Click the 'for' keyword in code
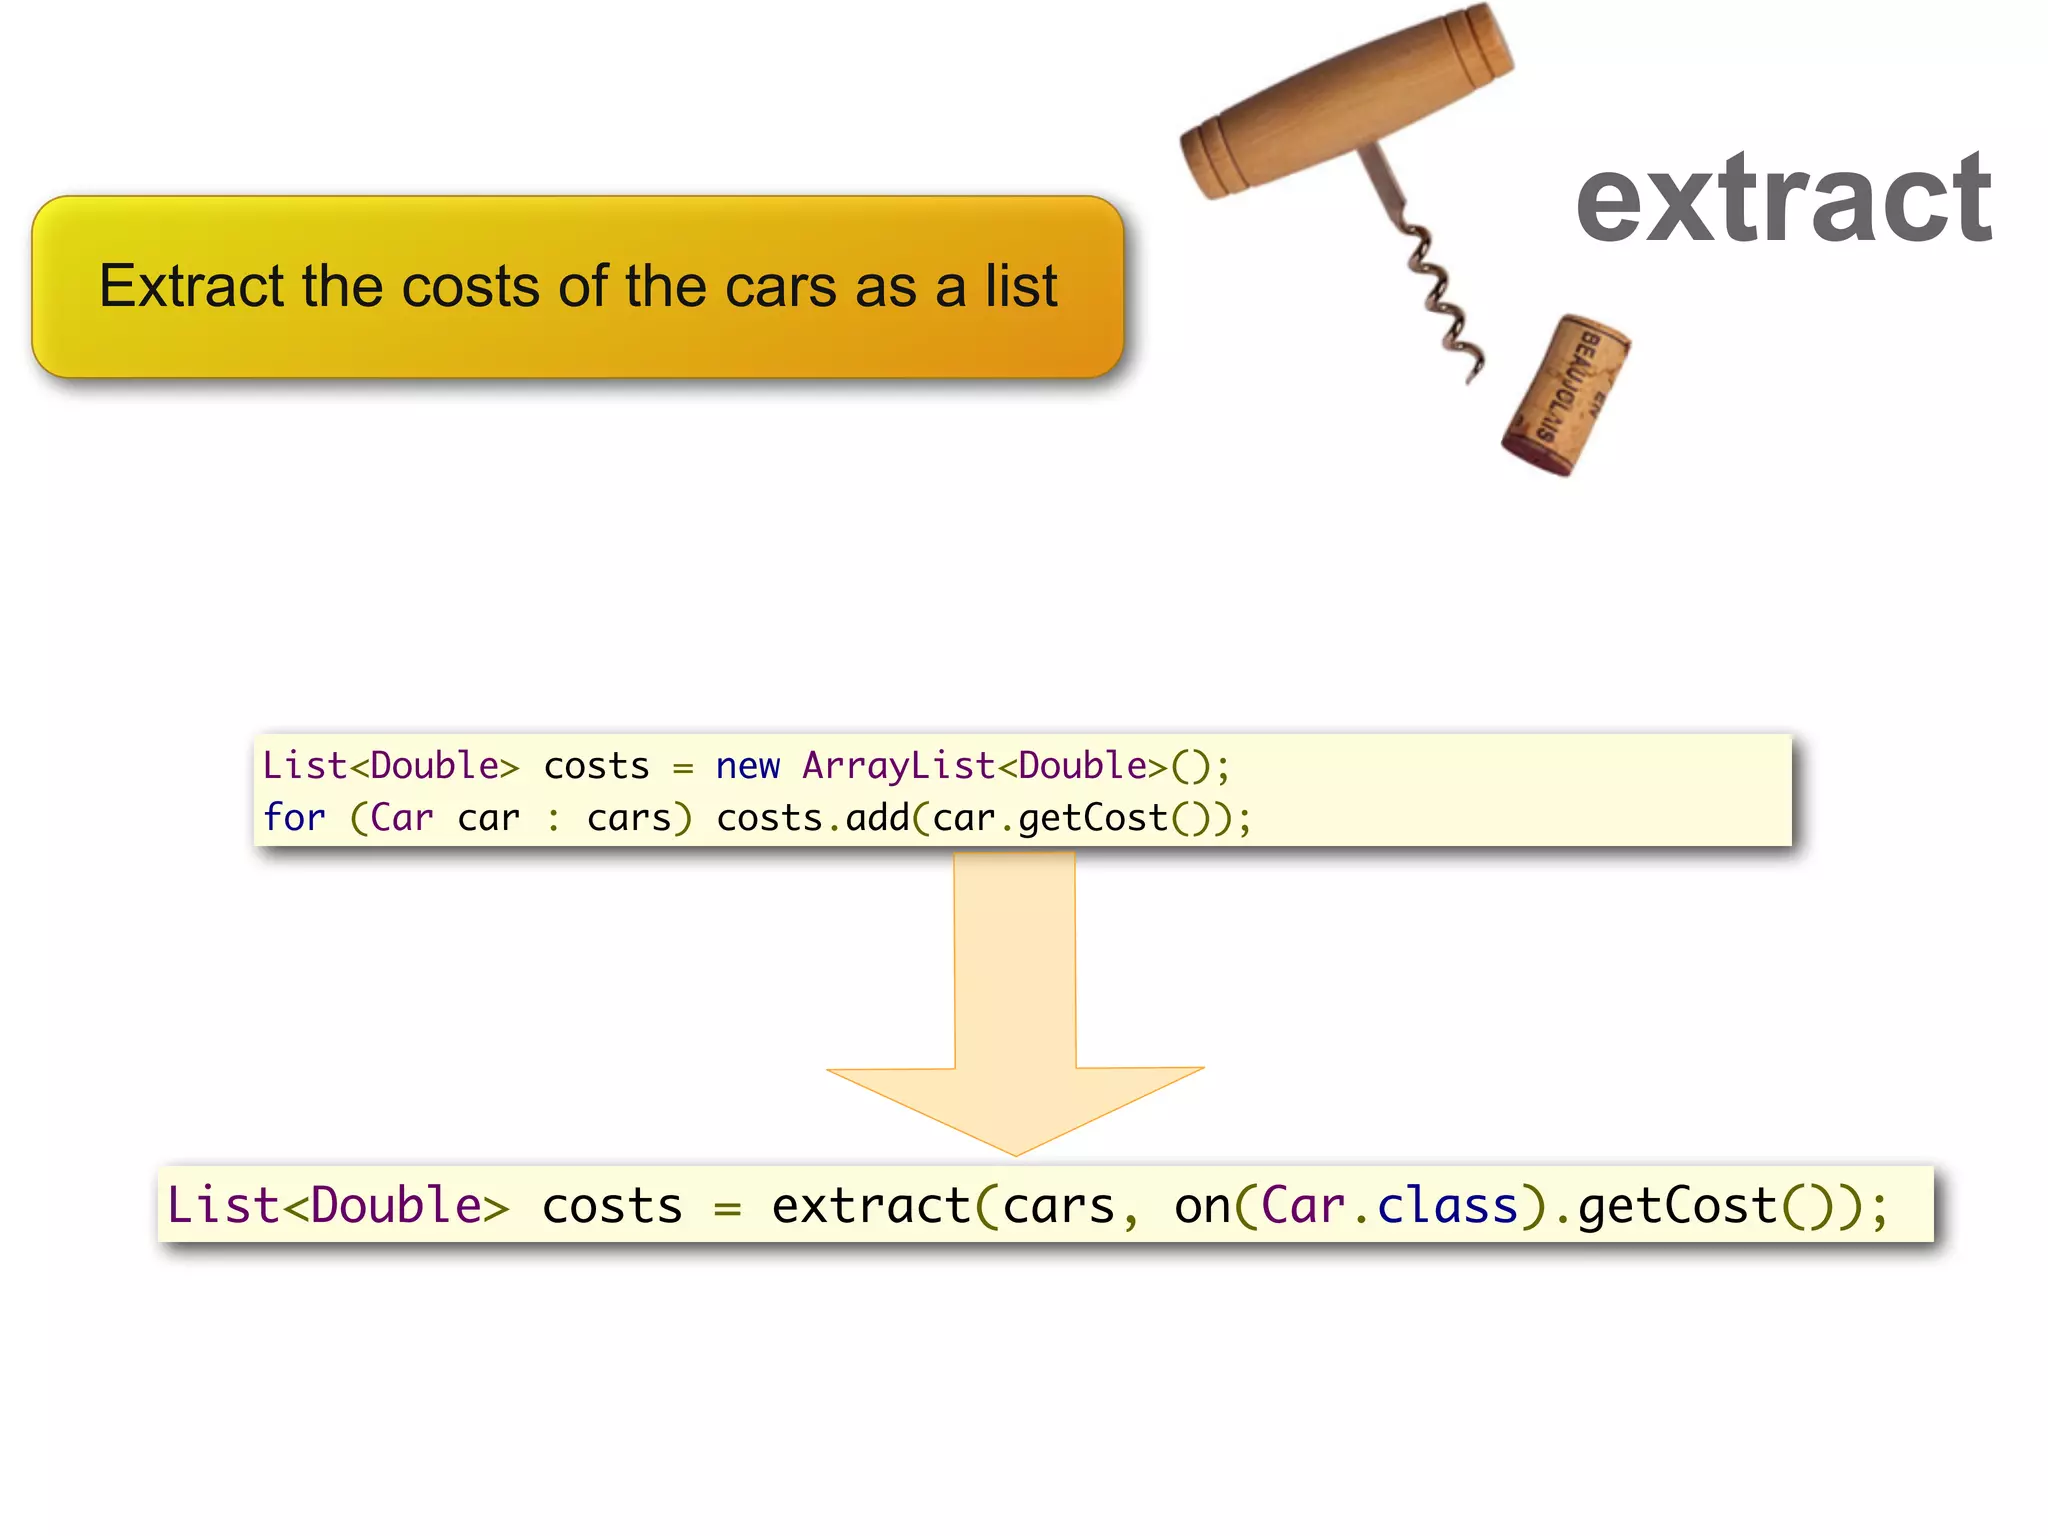This screenshot has width=2048, height=1536. tap(294, 818)
